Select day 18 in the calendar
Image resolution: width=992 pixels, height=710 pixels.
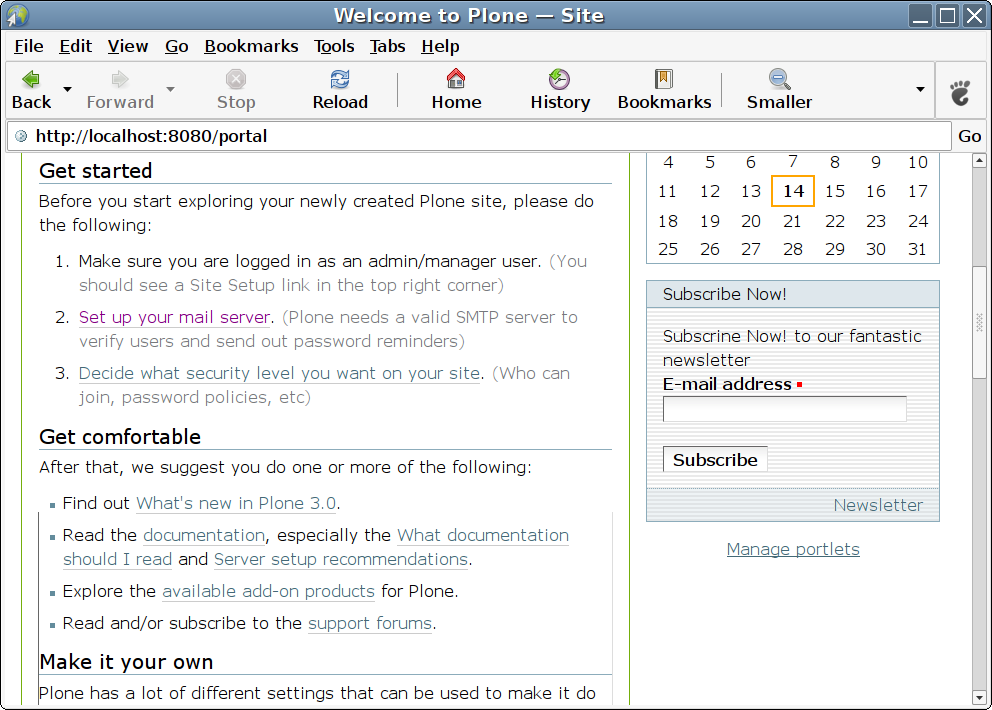(668, 221)
